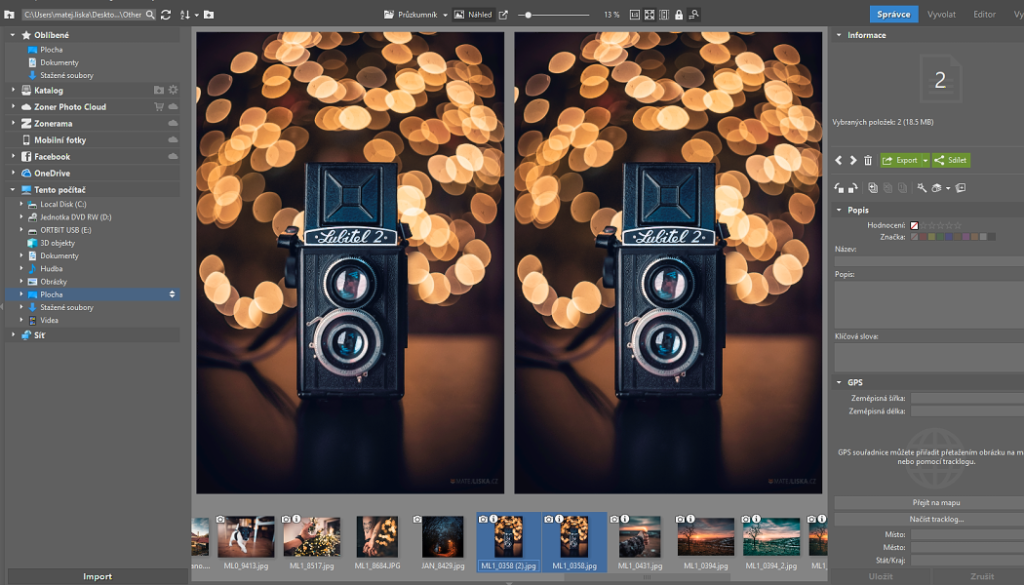
Task: Expand the Síť network node
Action: (12, 334)
